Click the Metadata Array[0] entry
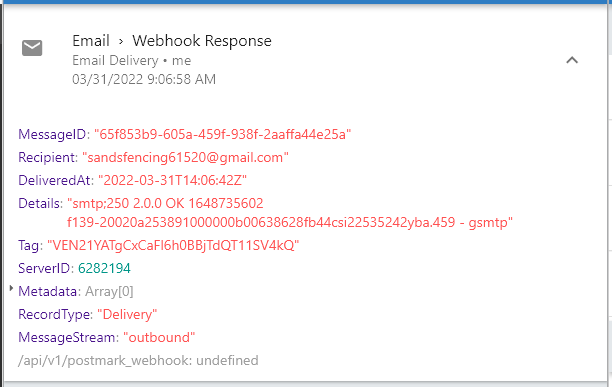The width and height of the screenshot is (612, 387). [76, 291]
